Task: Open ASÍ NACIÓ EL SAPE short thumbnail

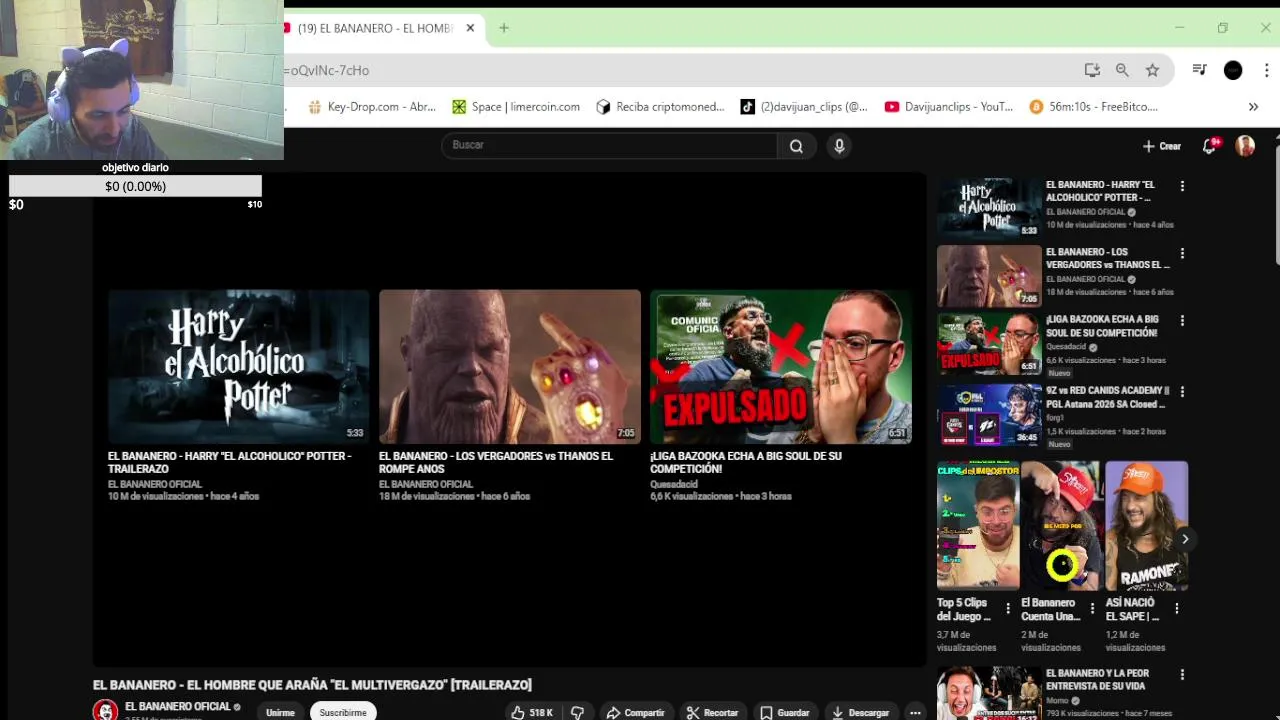Action: (1146, 525)
